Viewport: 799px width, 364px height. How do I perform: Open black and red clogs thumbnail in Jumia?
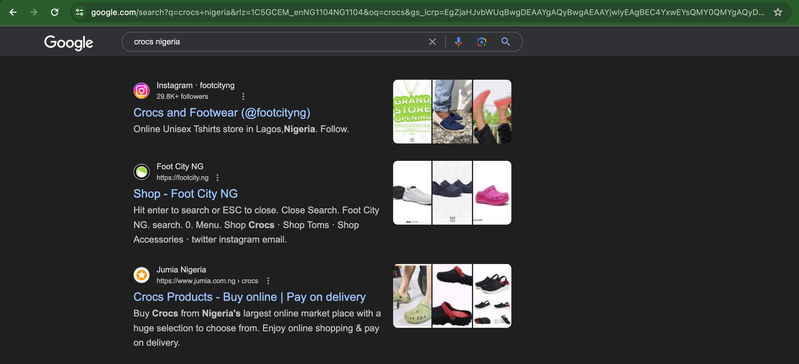point(452,296)
